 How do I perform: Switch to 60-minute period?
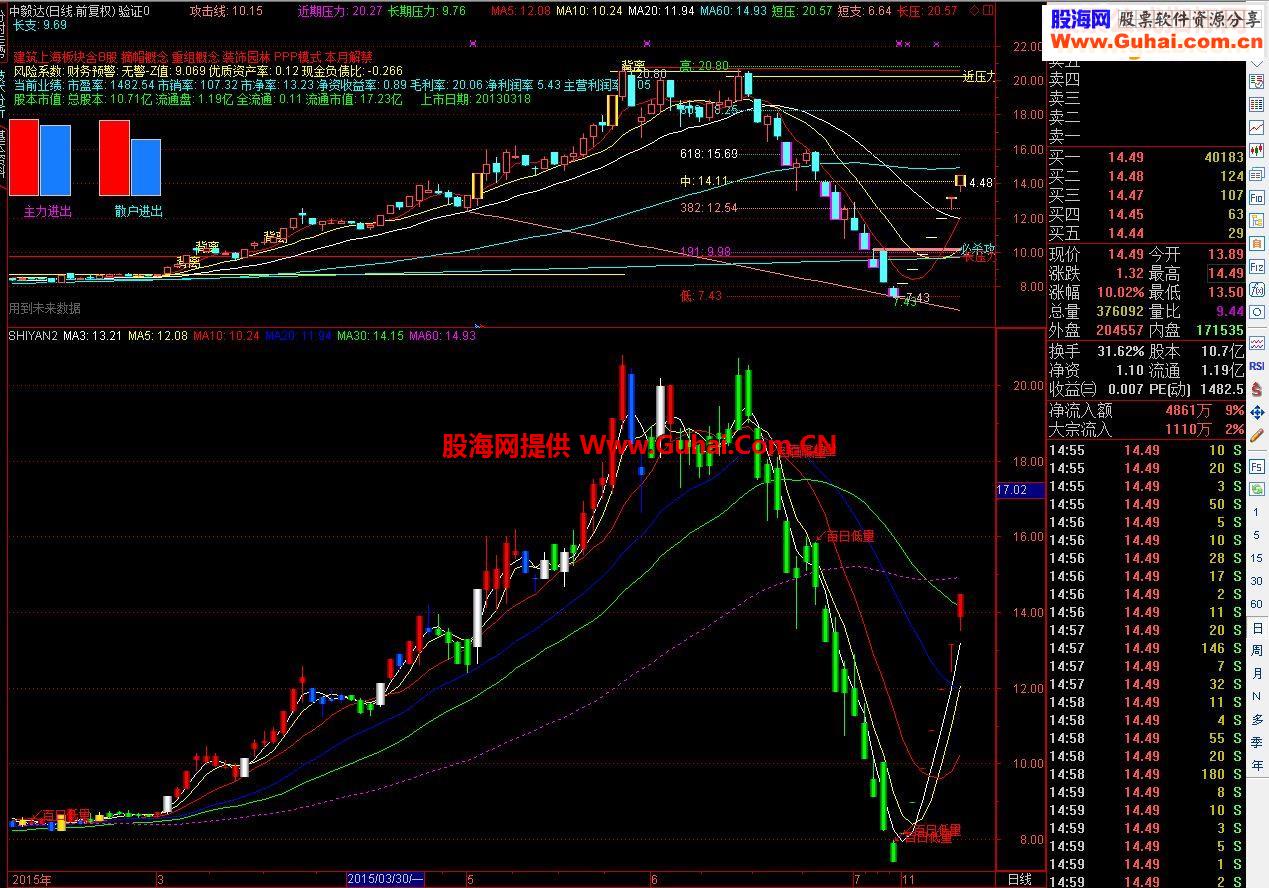pos(1257,604)
